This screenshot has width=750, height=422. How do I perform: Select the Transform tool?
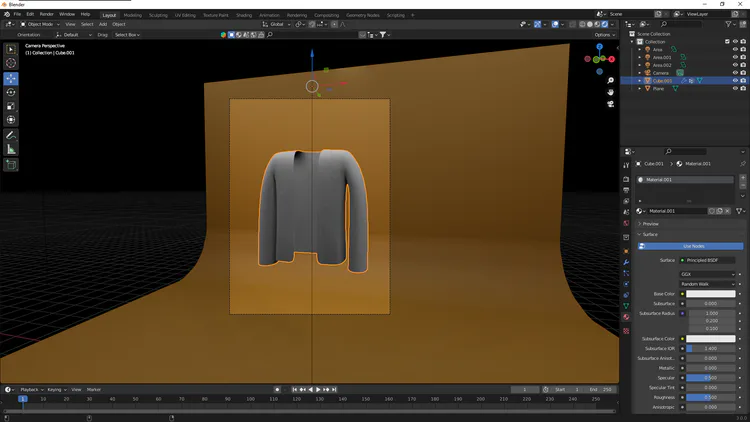tap(11, 120)
